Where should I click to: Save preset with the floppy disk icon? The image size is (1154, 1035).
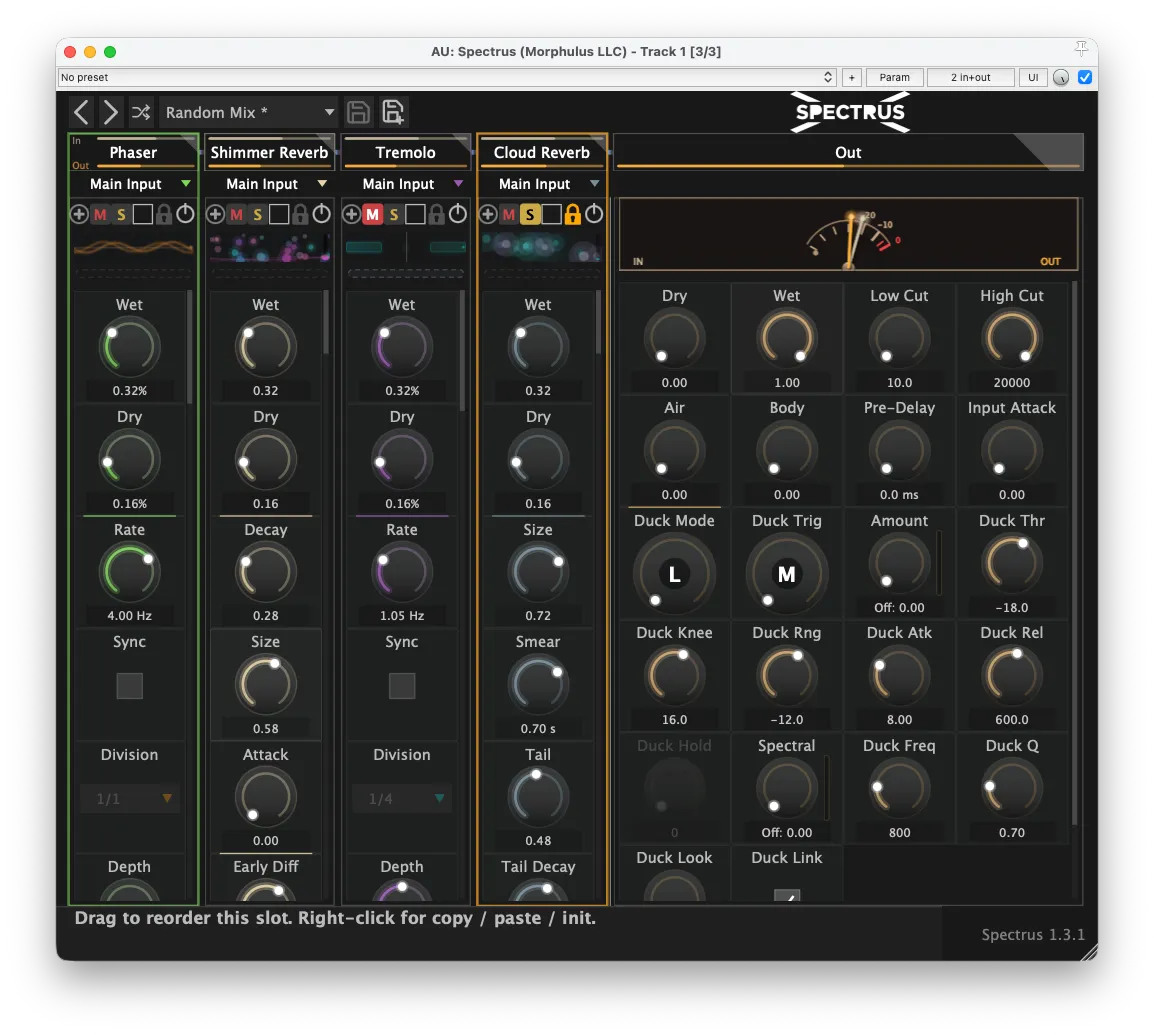pos(358,112)
